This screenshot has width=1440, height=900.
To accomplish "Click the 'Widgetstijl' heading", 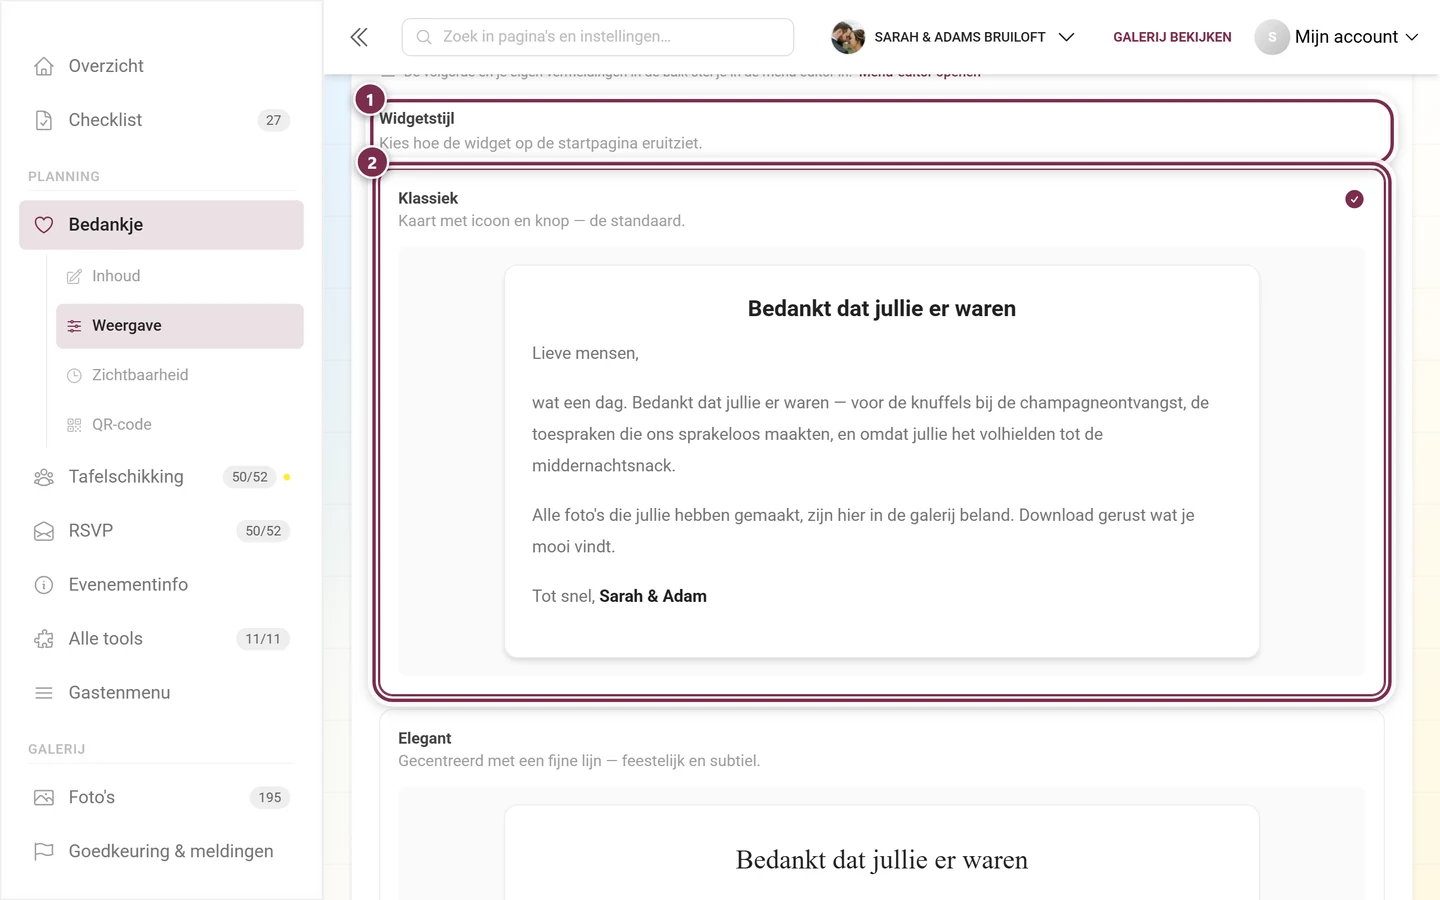I will pos(417,118).
